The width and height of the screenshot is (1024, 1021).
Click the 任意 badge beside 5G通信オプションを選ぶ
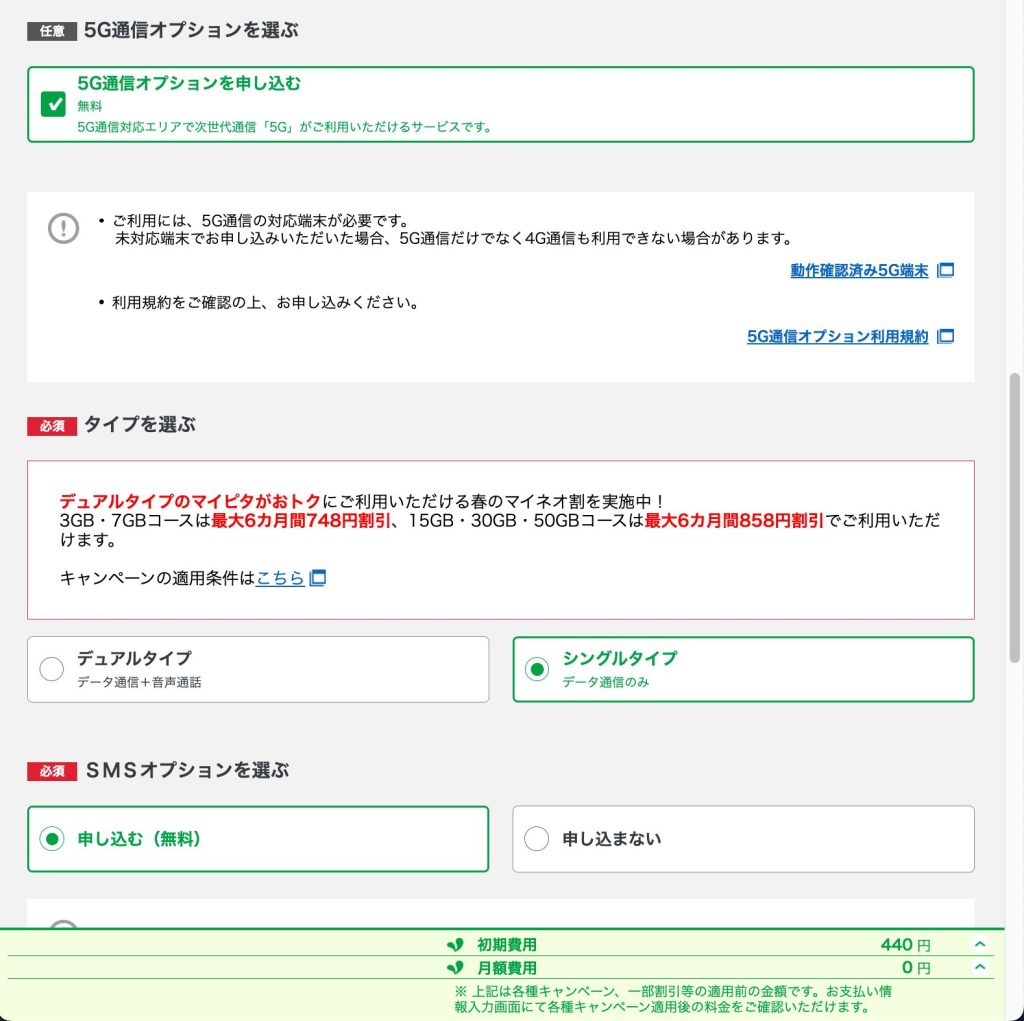tap(51, 31)
